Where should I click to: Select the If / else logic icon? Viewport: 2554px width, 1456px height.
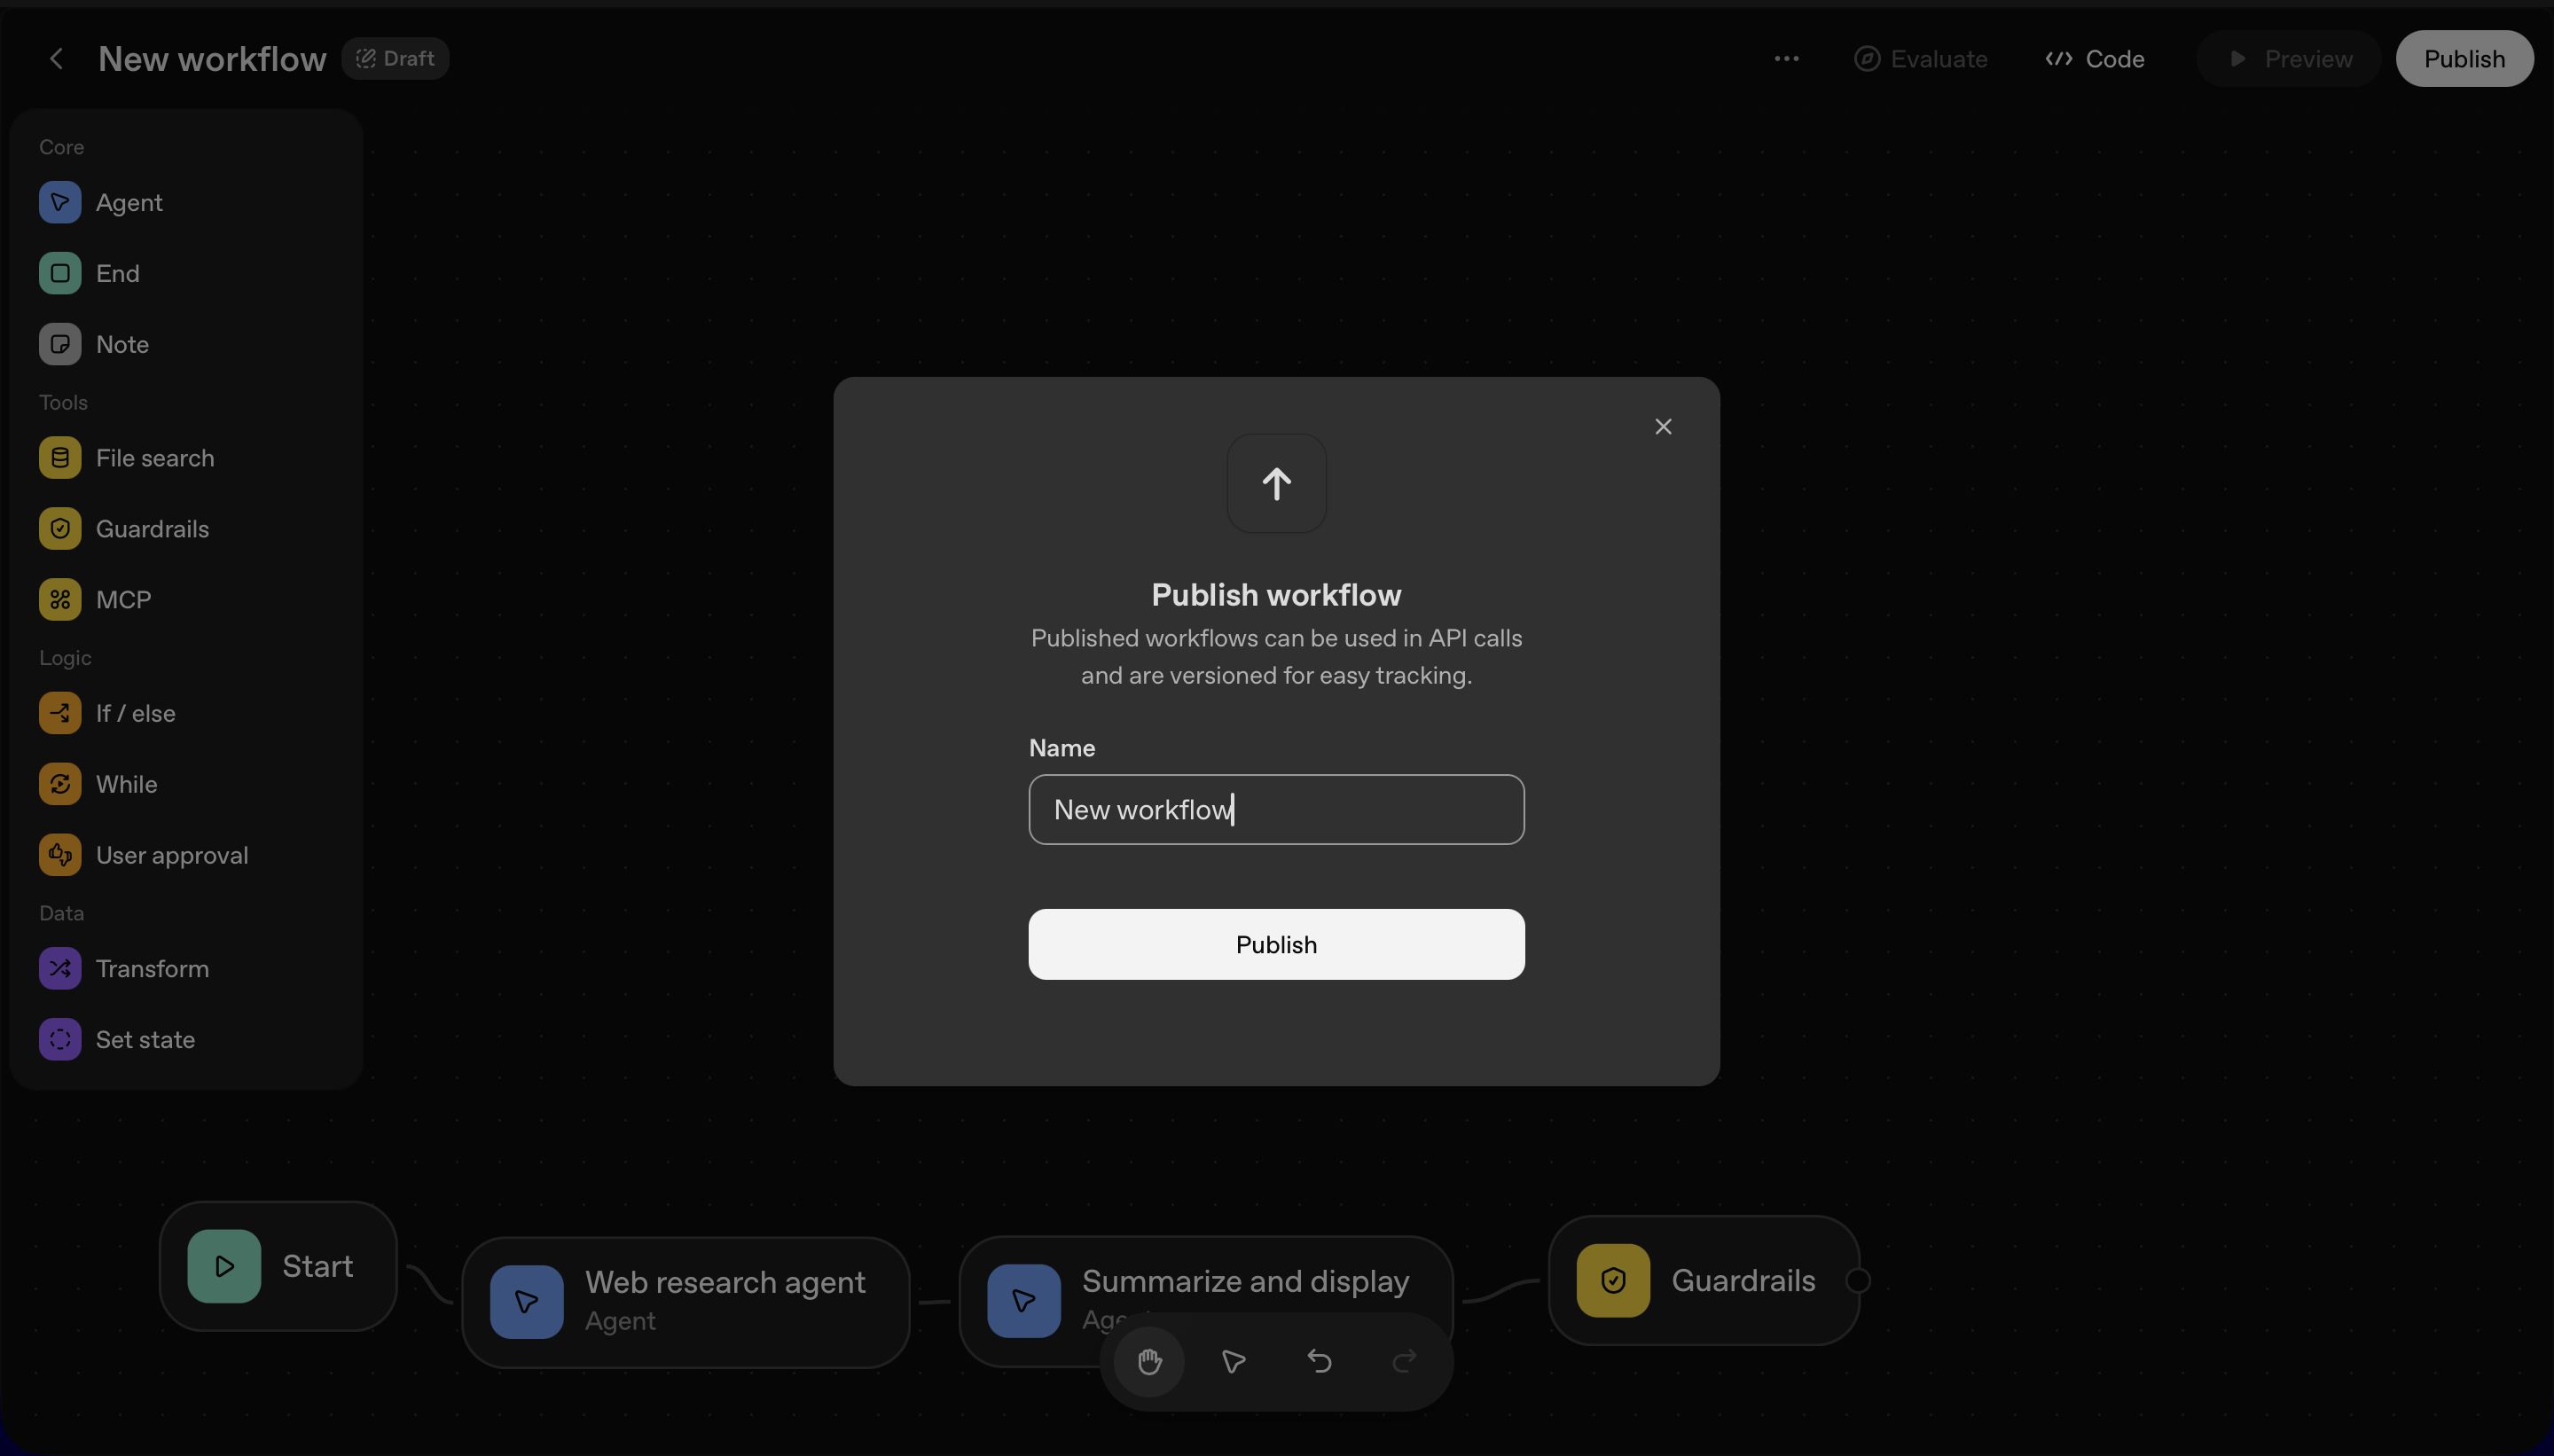click(60, 713)
